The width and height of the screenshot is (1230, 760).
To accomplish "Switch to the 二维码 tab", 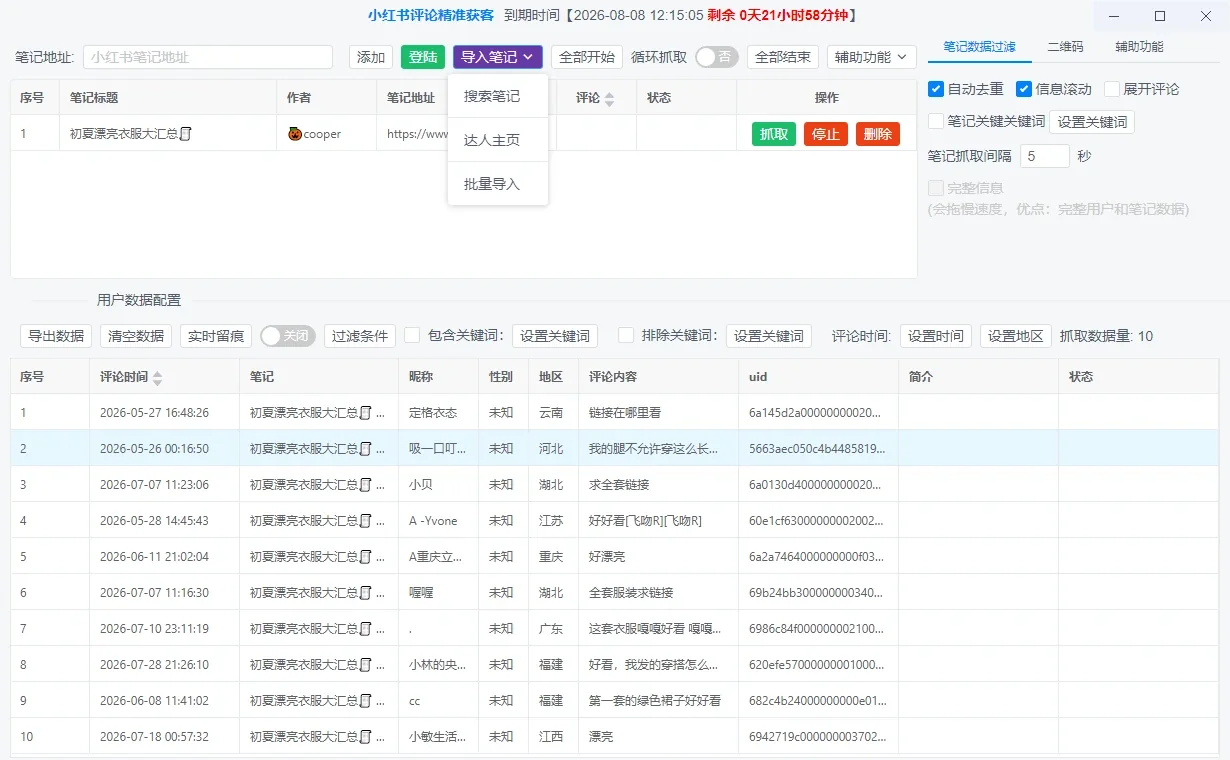I will point(1065,47).
